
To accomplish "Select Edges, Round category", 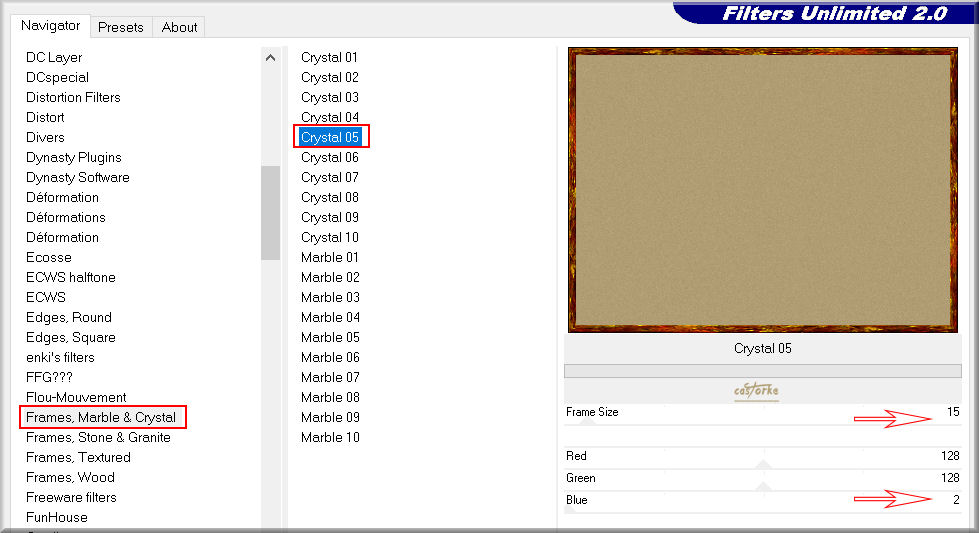I will click(69, 317).
